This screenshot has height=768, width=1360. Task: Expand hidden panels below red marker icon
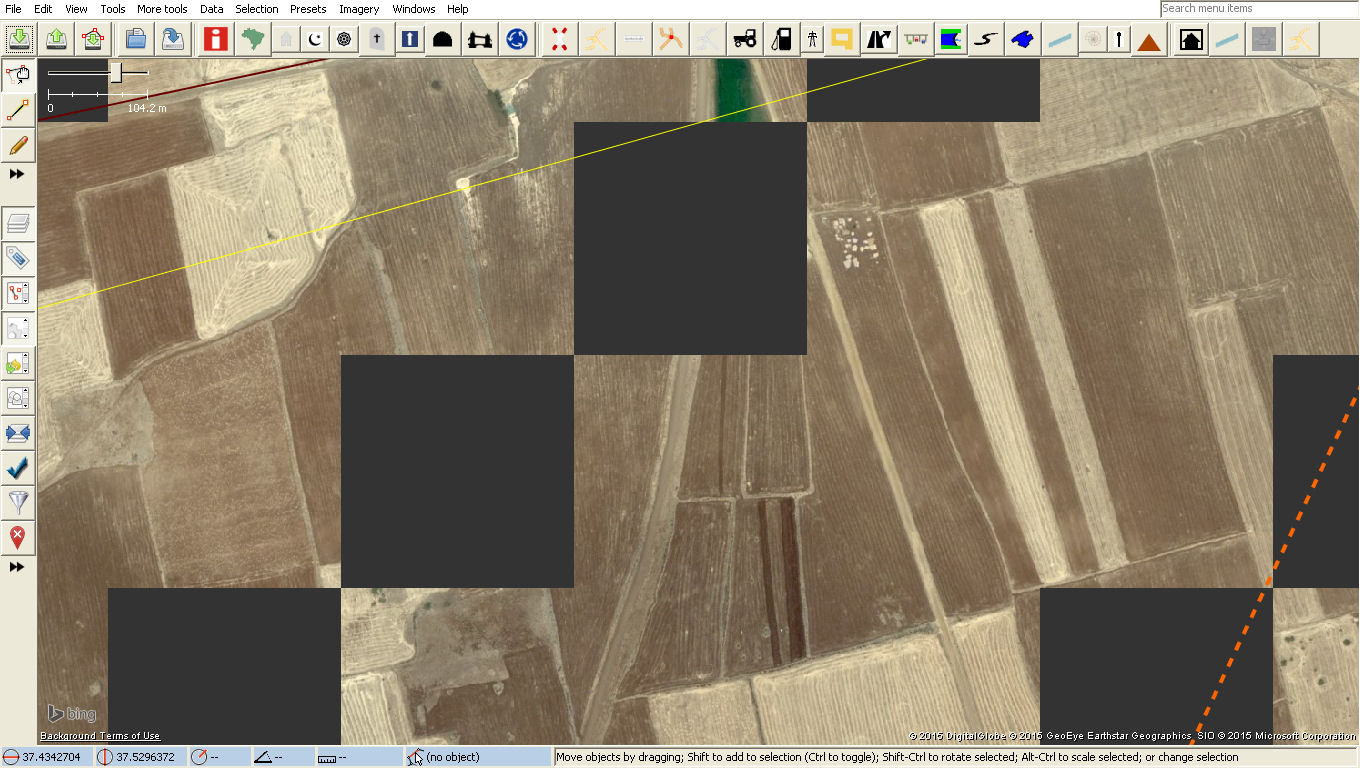point(17,567)
